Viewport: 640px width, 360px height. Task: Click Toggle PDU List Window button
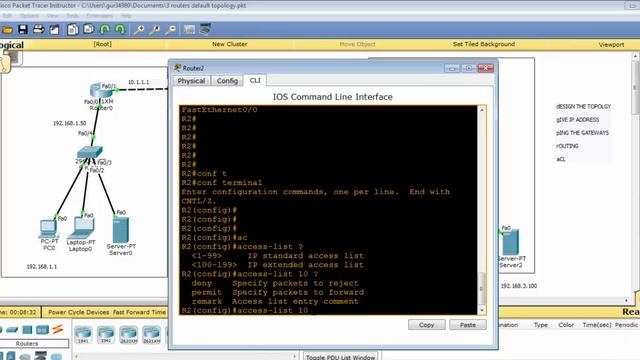pos(340,356)
